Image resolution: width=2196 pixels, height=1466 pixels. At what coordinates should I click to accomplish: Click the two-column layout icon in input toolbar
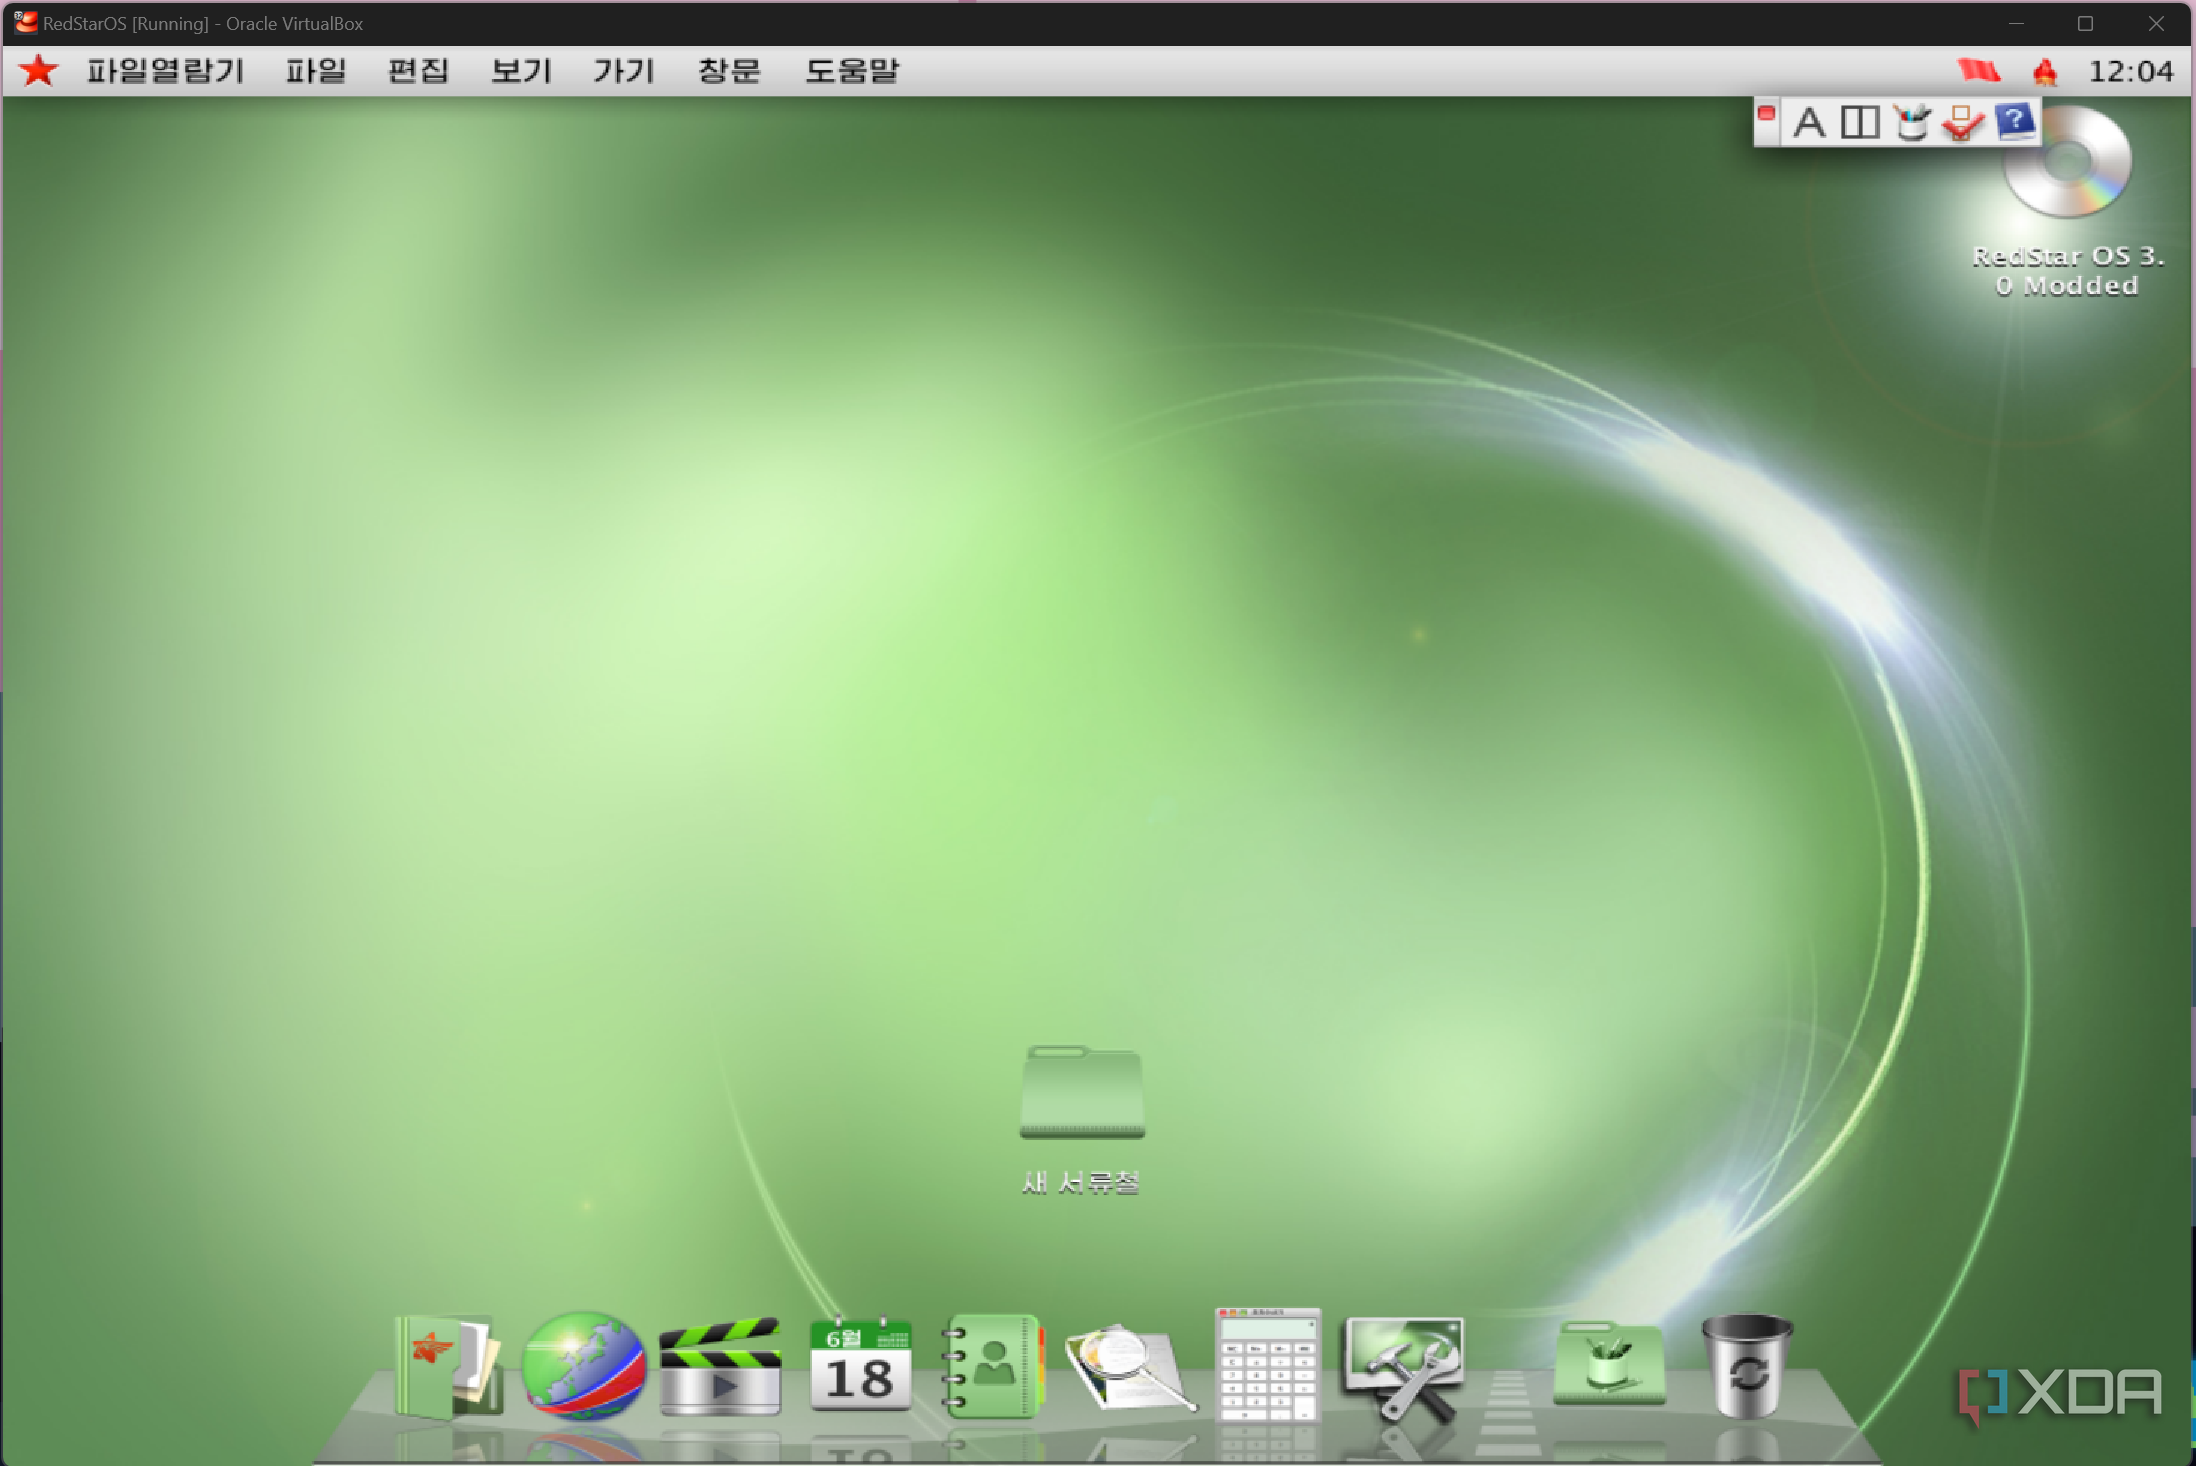click(x=1860, y=123)
